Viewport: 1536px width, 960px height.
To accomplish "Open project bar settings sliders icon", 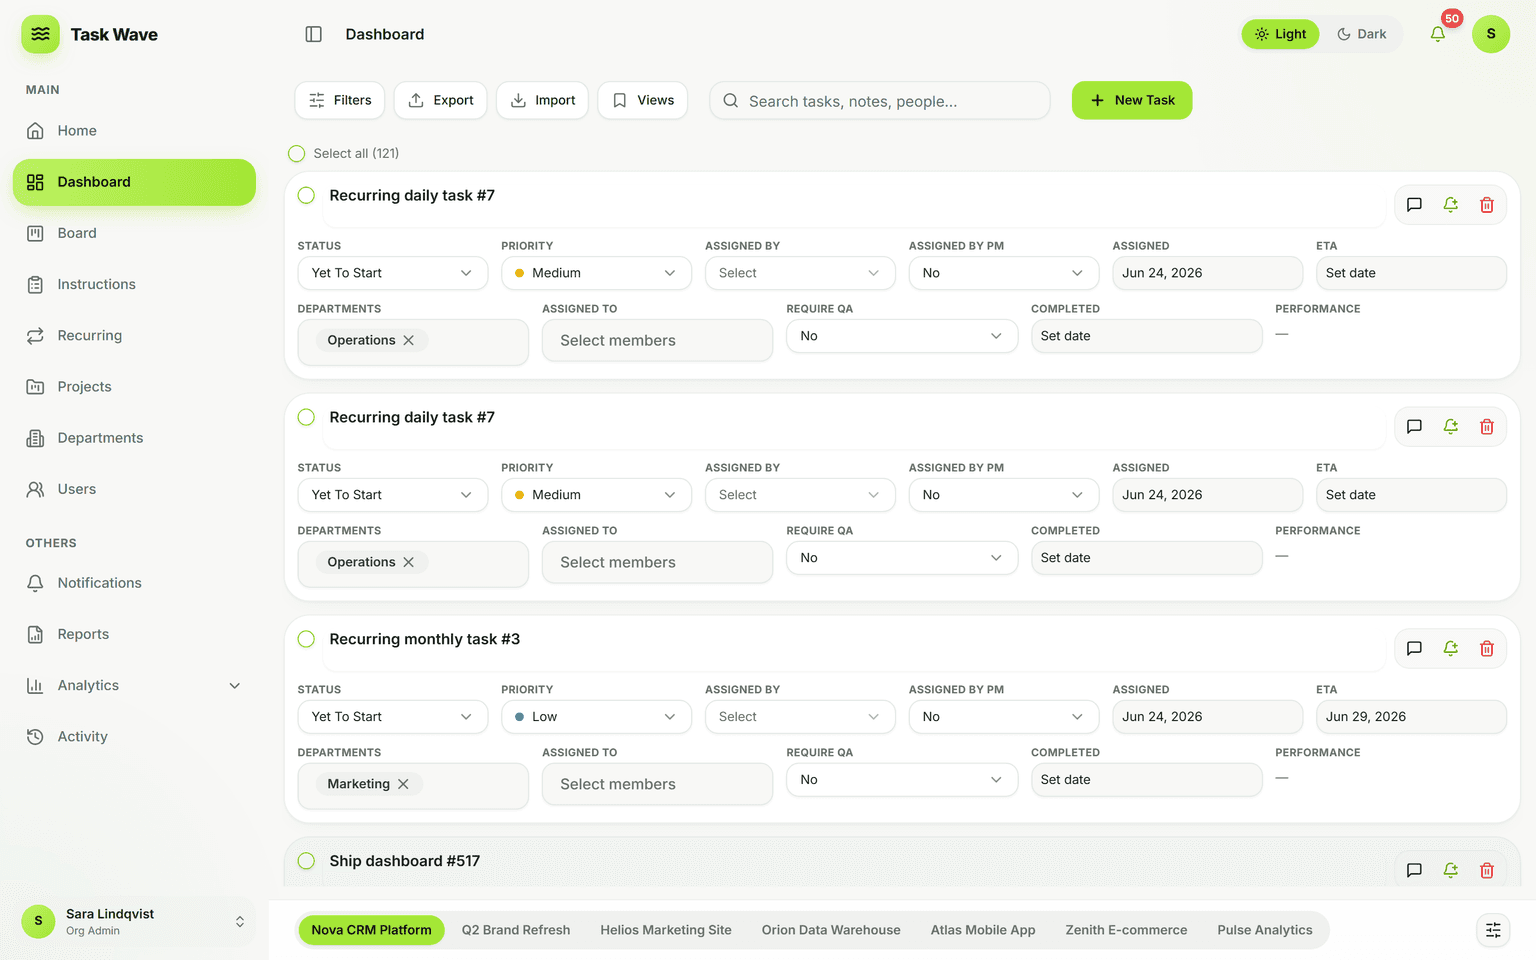I will click(1493, 930).
